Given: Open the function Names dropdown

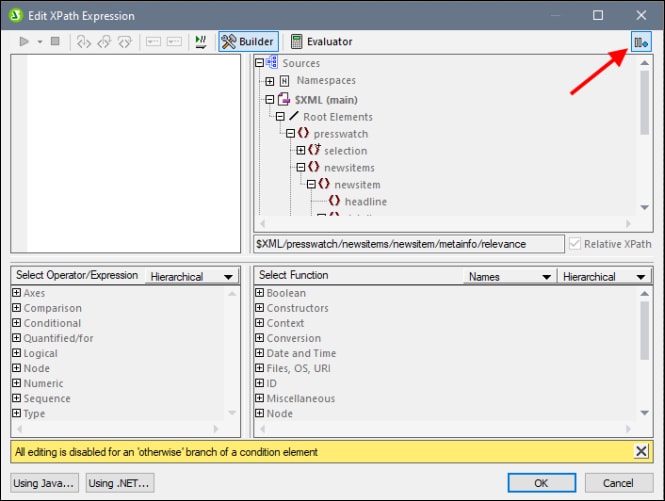Looking at the screenshot, I should [509, 277].
